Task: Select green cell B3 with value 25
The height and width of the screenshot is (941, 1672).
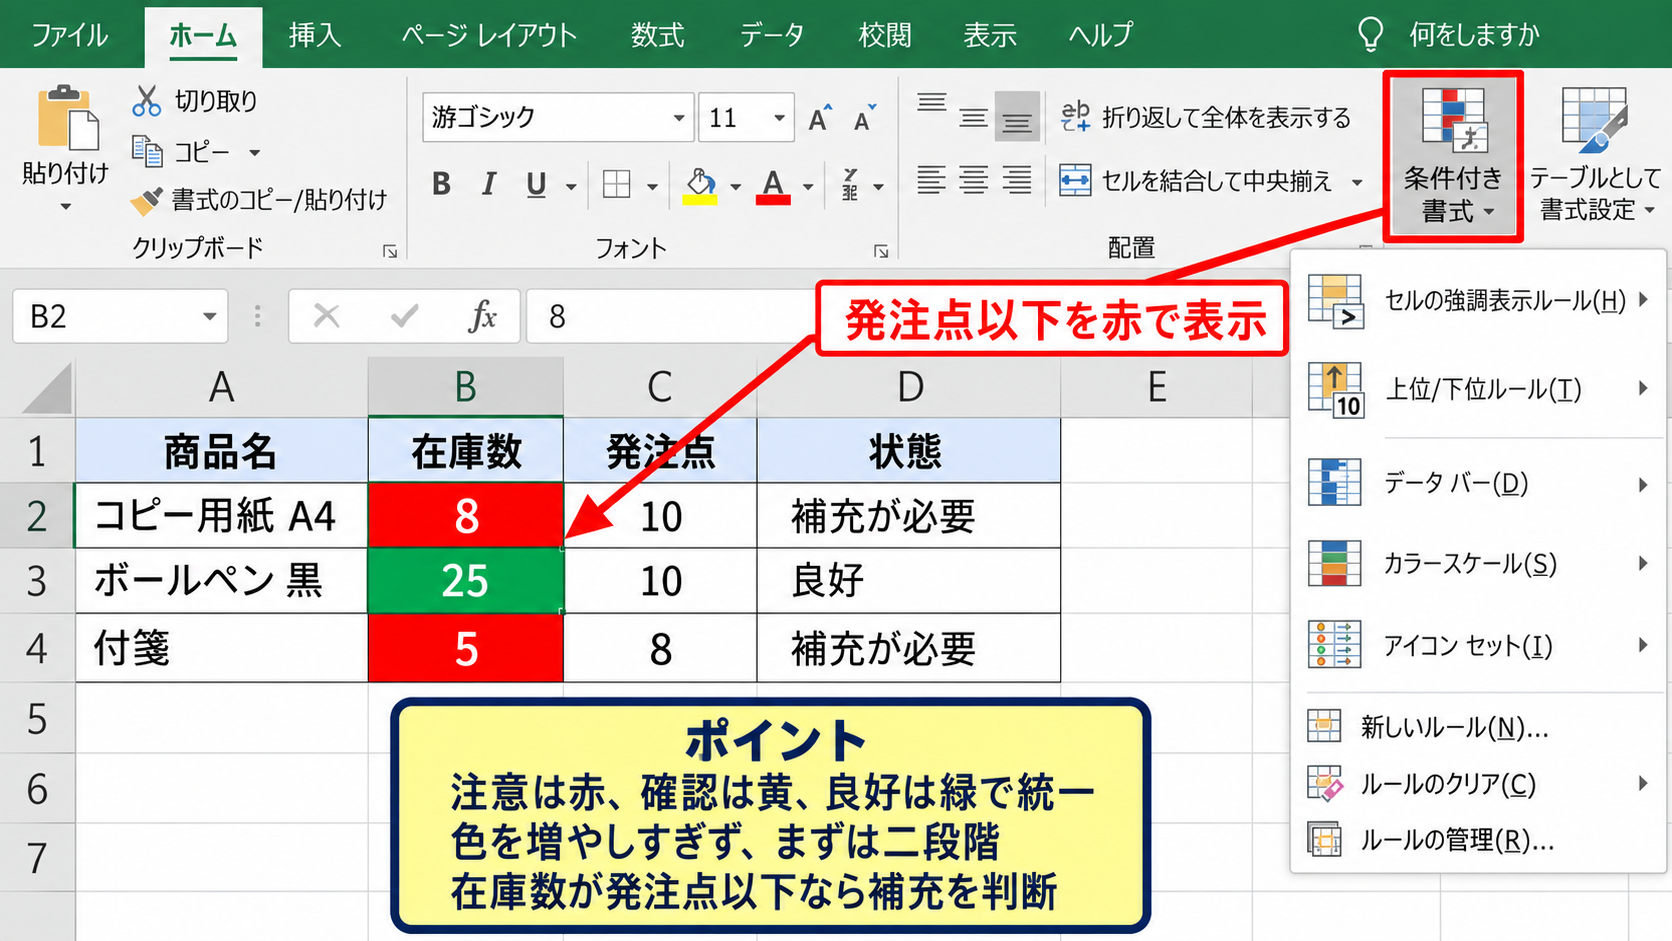Action: [x=466, y=580]
